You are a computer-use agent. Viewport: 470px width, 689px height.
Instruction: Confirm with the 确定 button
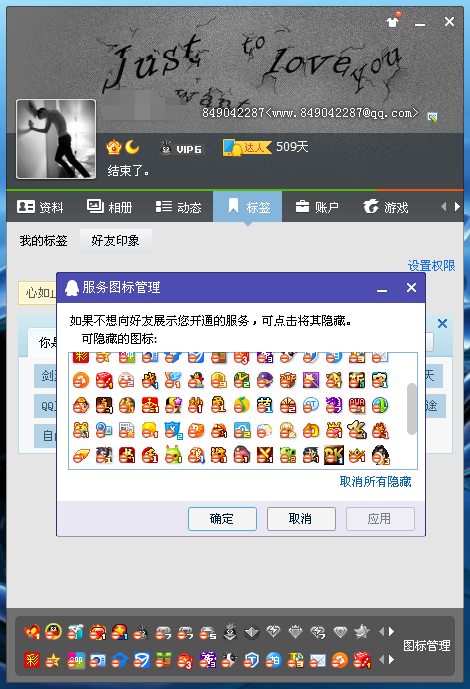(x=222, y=519)
